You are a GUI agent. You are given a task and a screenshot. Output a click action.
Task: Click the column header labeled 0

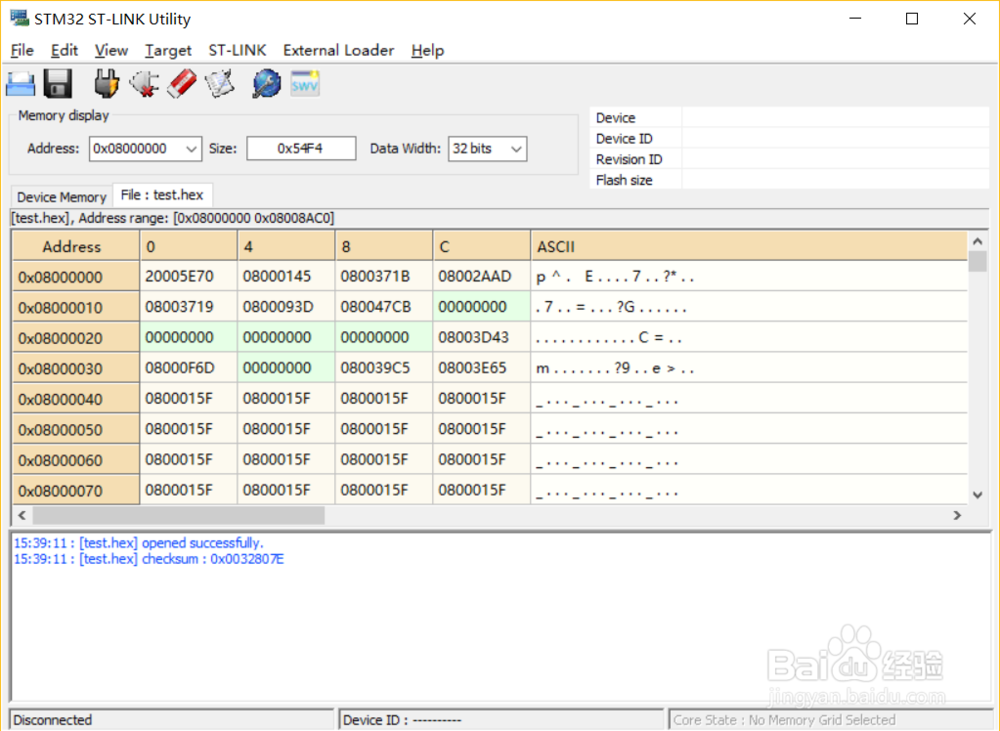[x=189, y=247]
